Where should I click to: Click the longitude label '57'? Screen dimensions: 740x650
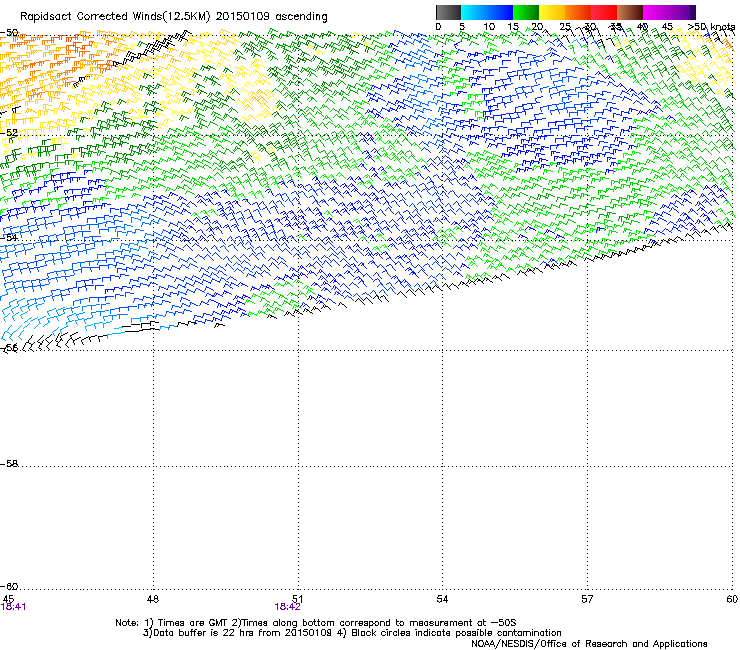pyautogui.click(x=587, y=599)
